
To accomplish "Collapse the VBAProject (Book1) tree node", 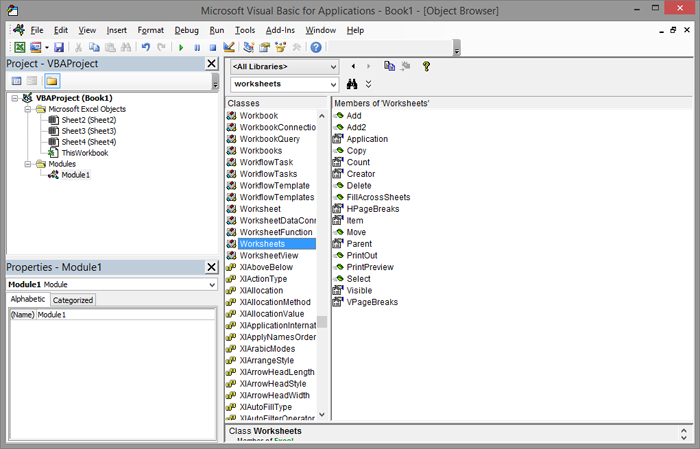I will pos(15,98).
